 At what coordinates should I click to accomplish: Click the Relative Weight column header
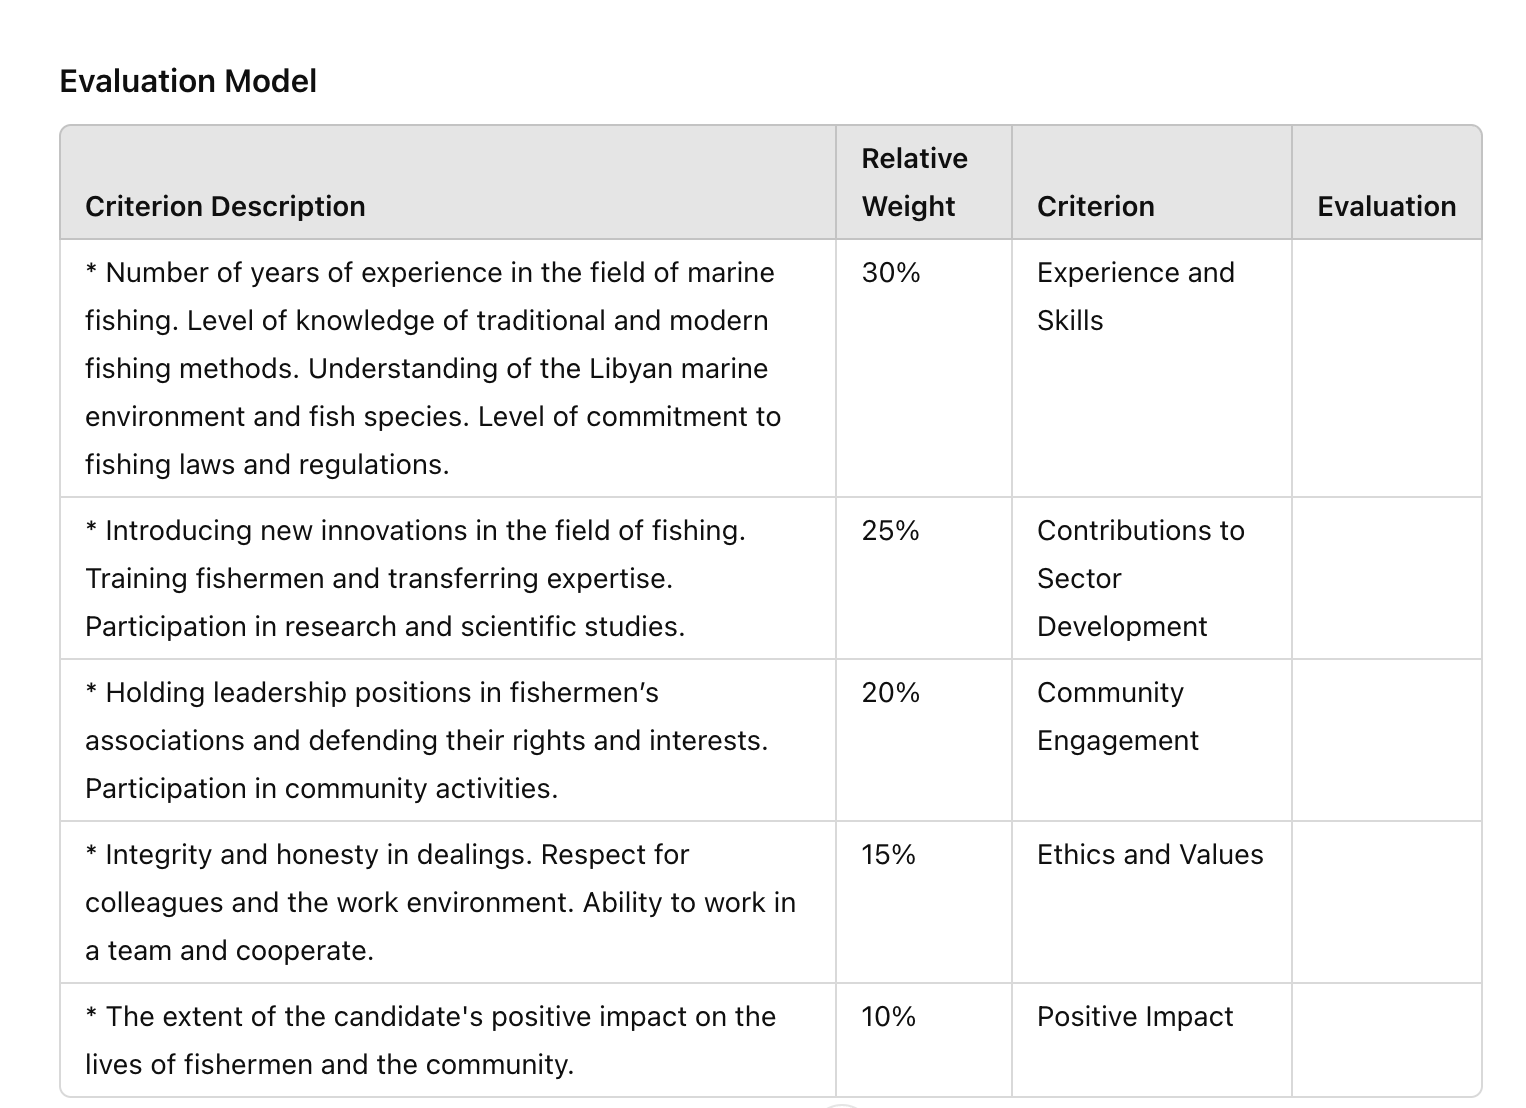click(914, 182)
